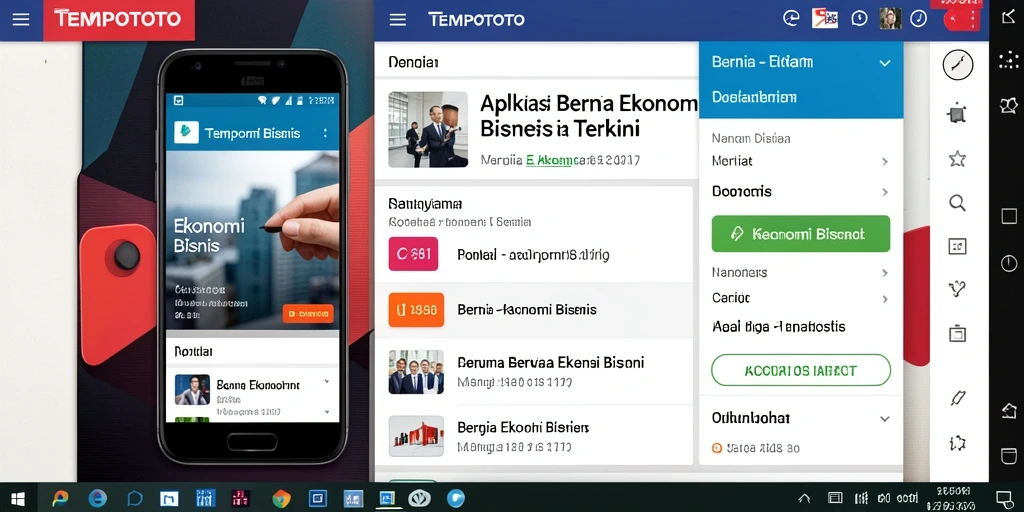This screenshot has width=1024, height=512.
Task: Click the red TEMPOTOTO logo on the left
Action: click(119, 20)
